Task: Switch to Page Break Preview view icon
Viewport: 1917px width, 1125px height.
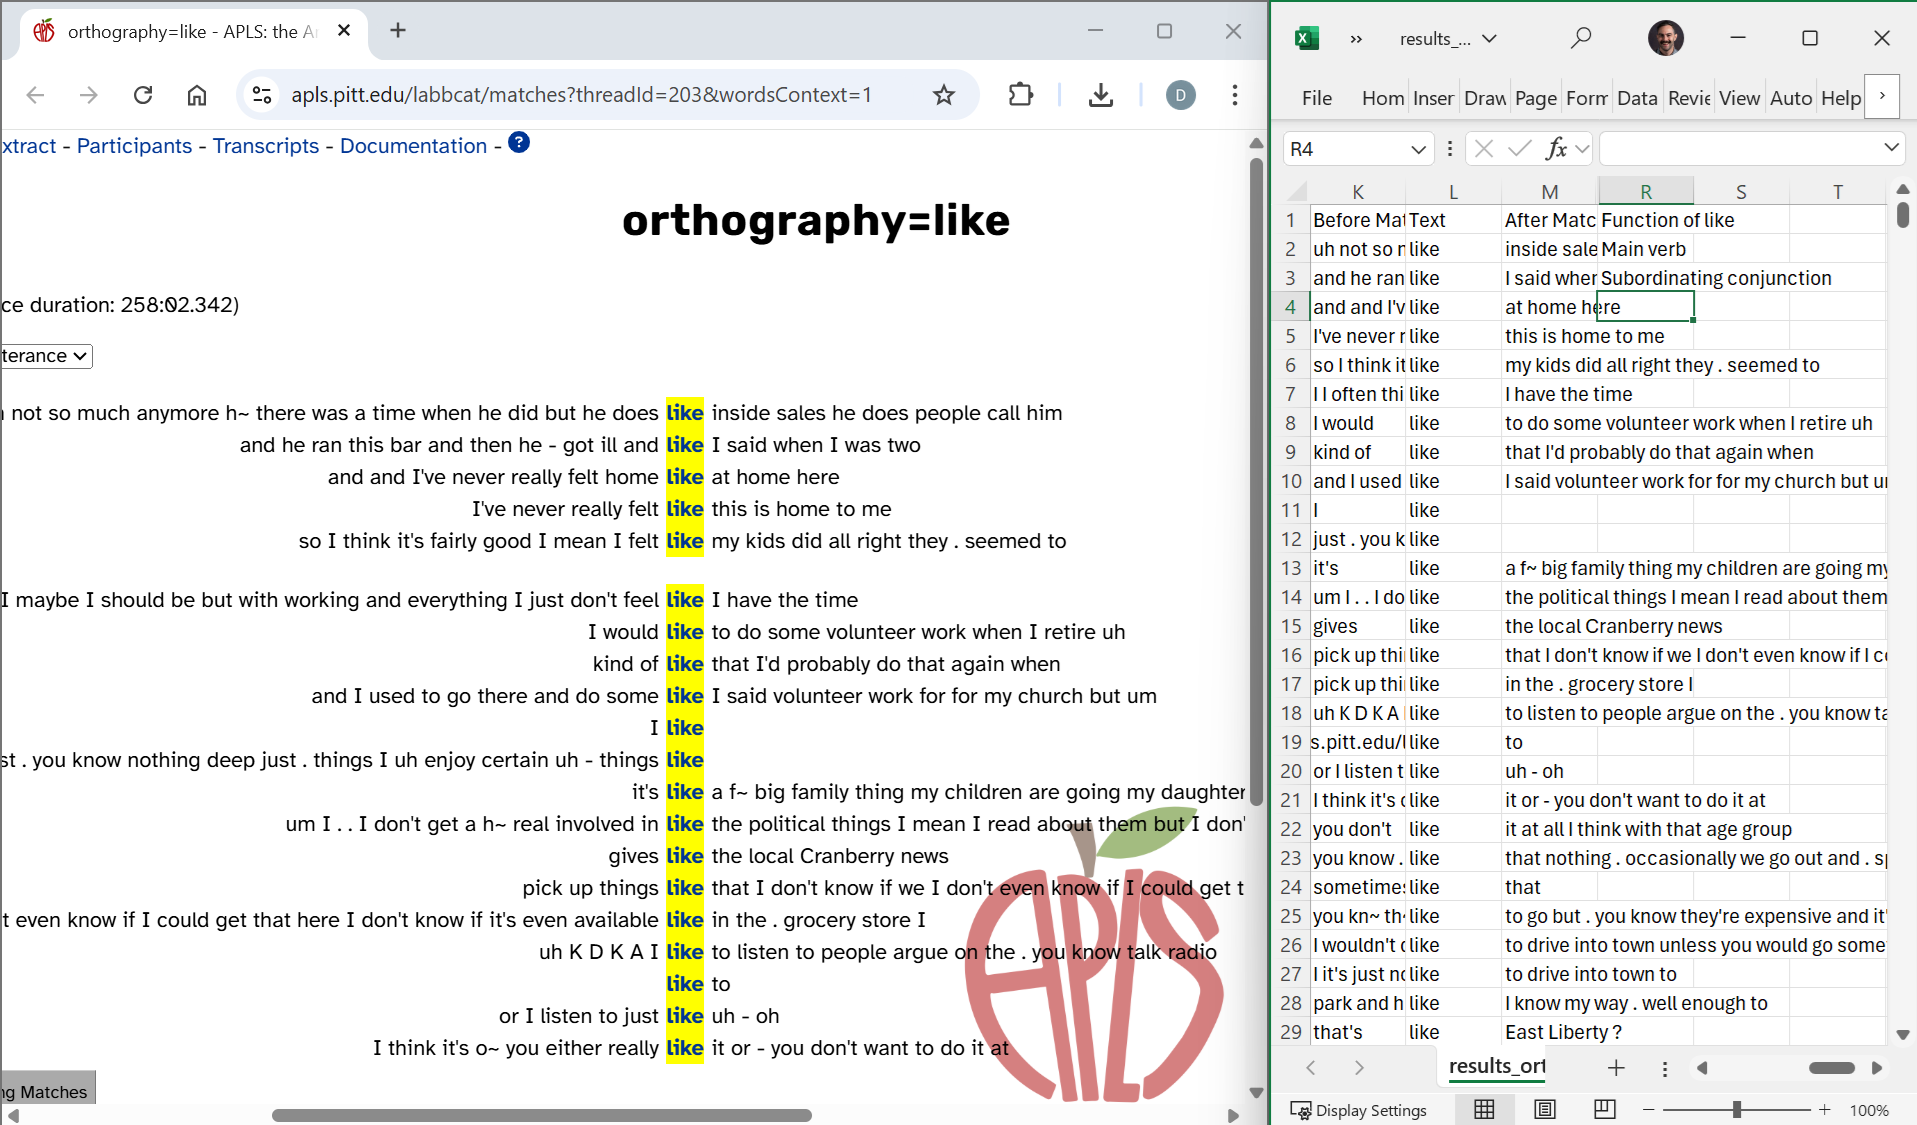Action: pos(1604,1109)
